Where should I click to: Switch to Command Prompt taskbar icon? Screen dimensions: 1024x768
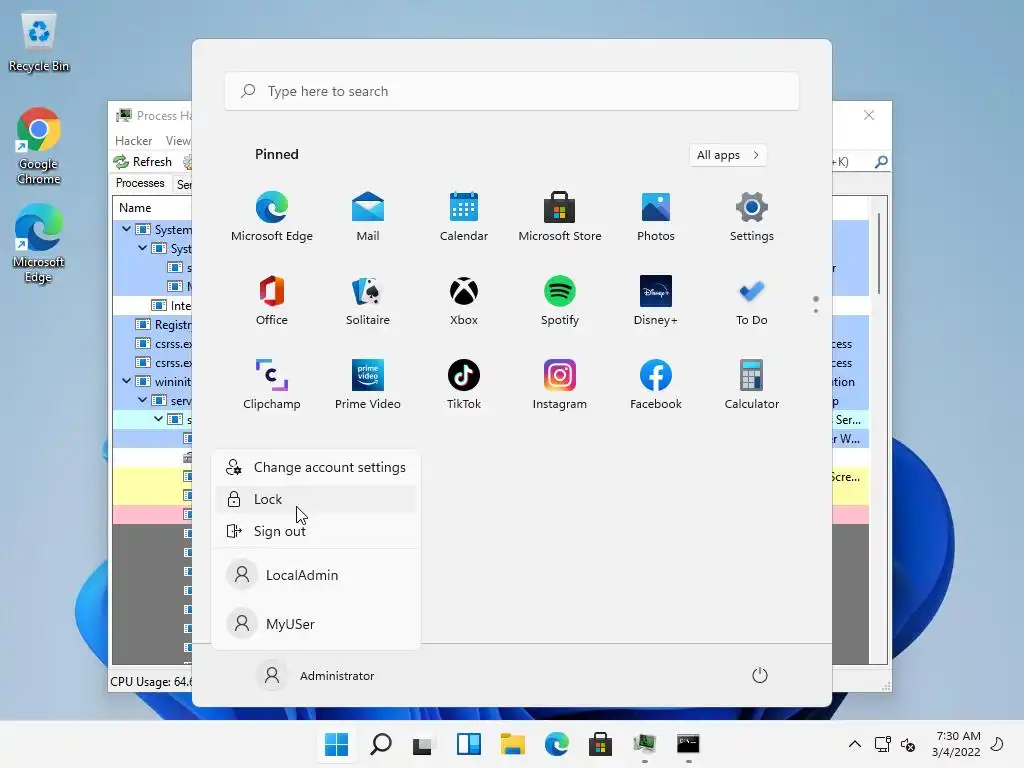tap(688, 744)
